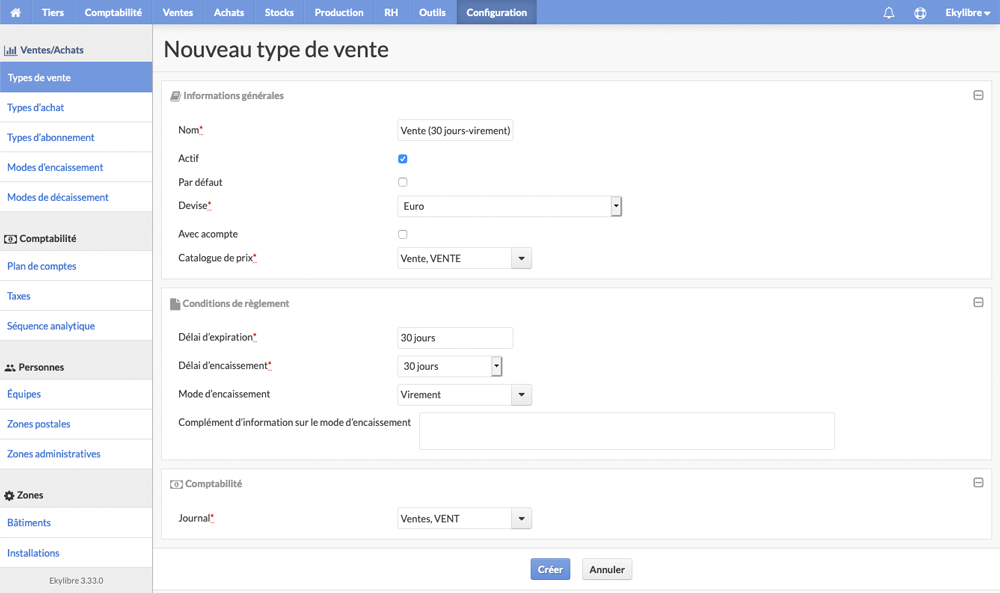Image resolution: width=1000 pixels, height=593 pixels.
Task: Open the Journal dropdown arrow
Action: pos(521,518)
